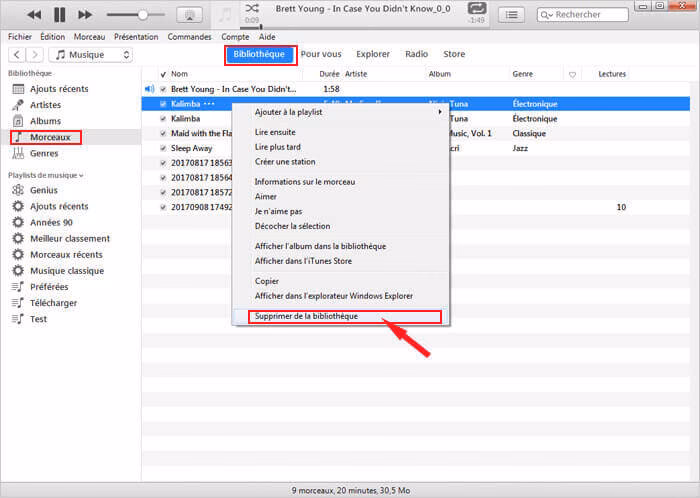This screenshot has width=700, height=498.
Task: Open the Up Next list button
Action: coord(512,15)
